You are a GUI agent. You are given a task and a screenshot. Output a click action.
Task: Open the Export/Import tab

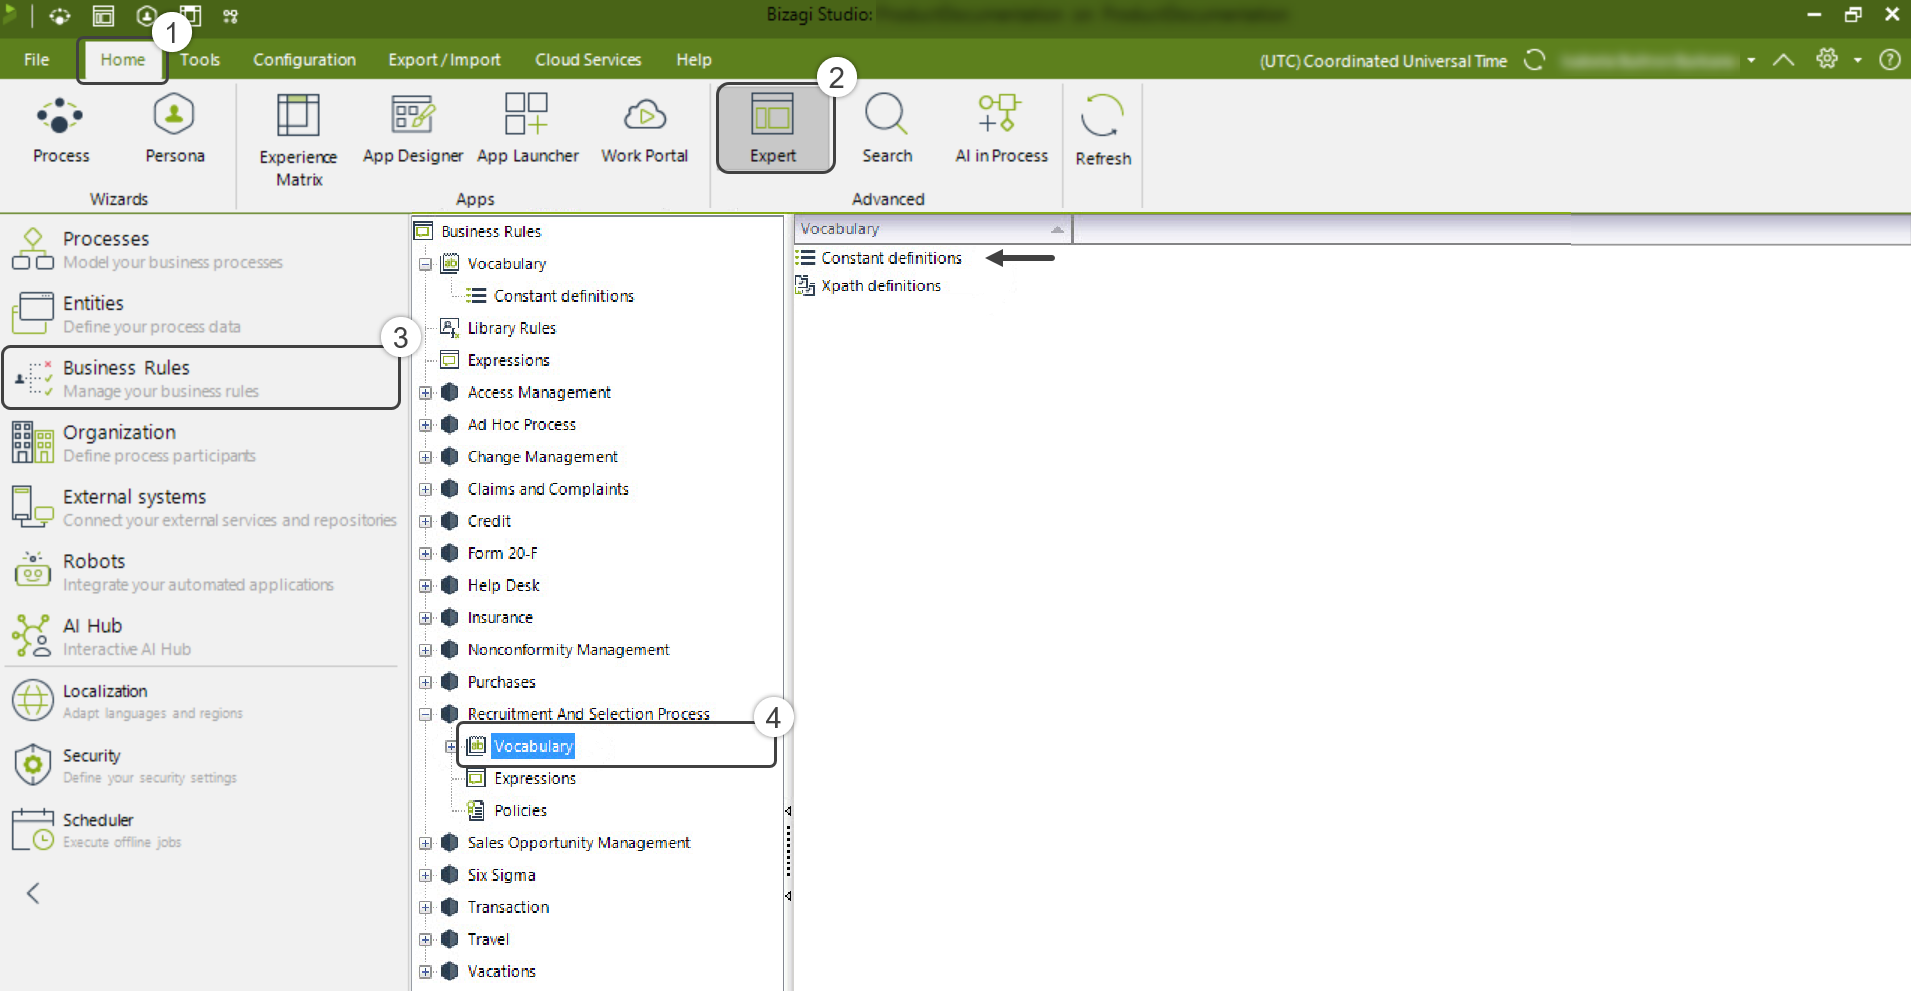[444, 60]
